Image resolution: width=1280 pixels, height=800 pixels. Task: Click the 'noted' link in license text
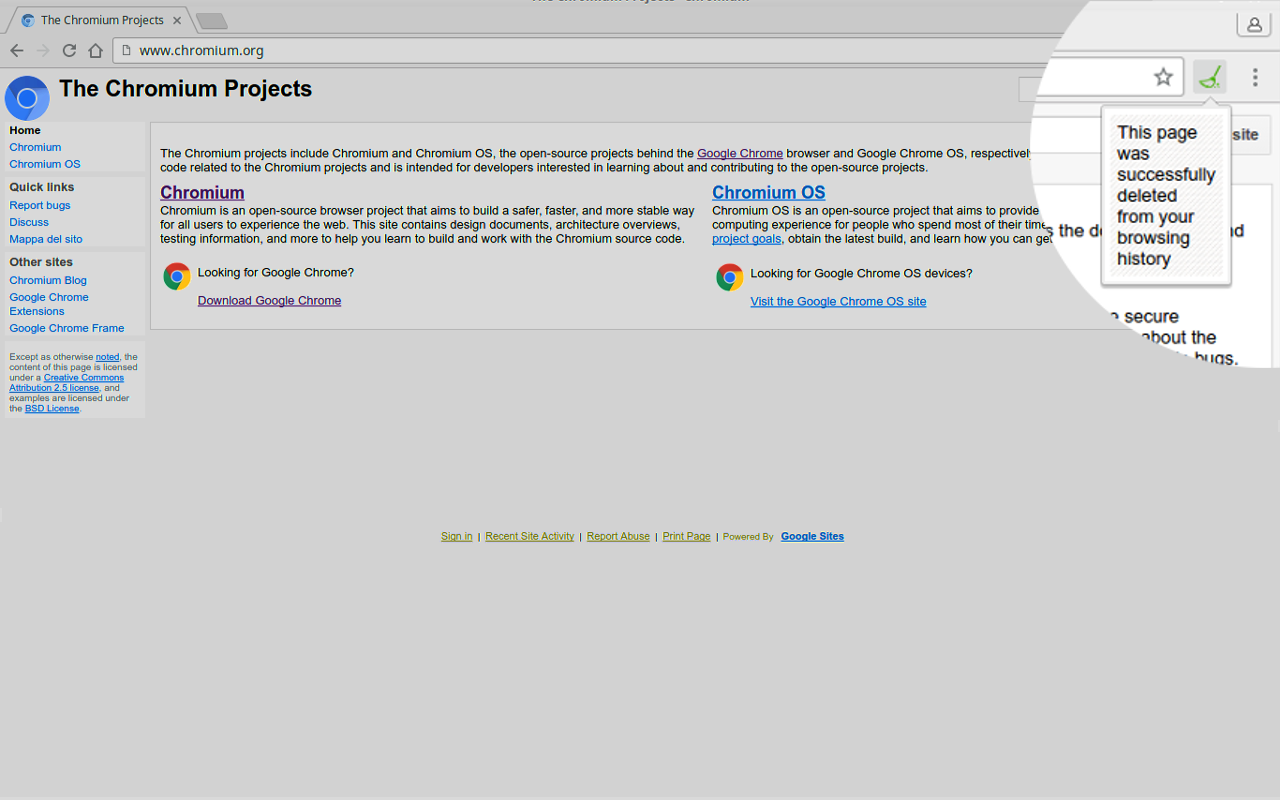click(x=107, y=357)
